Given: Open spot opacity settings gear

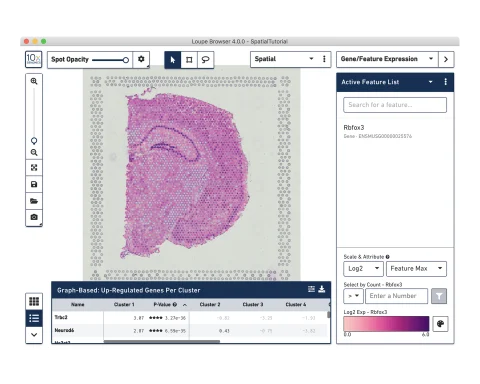Looking at the screenshot, I should click(x=141, y=59).
